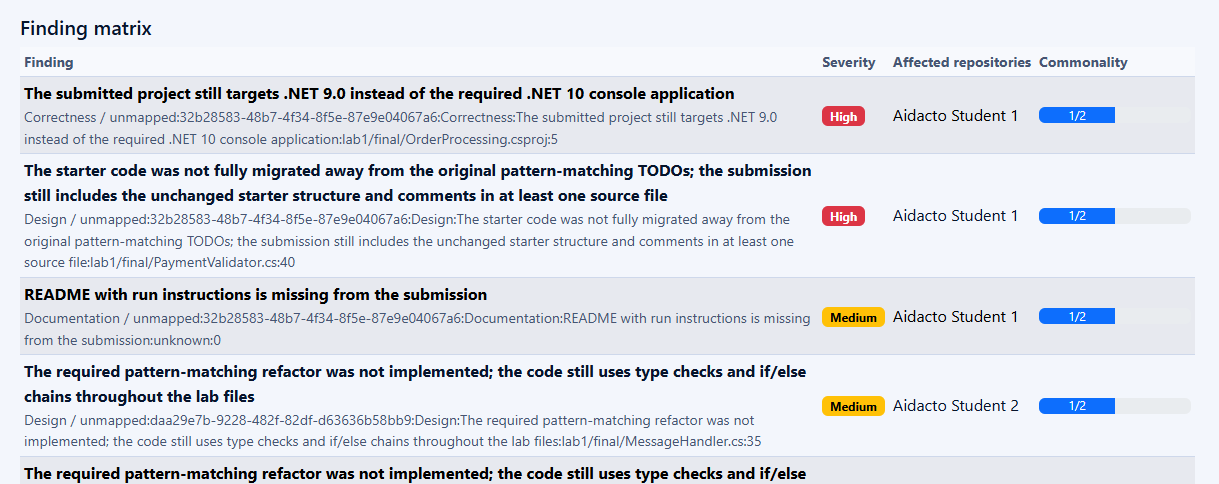Open the .NET 9.0 target finding title
1219x484 pixels.
(x=379, y=94)
